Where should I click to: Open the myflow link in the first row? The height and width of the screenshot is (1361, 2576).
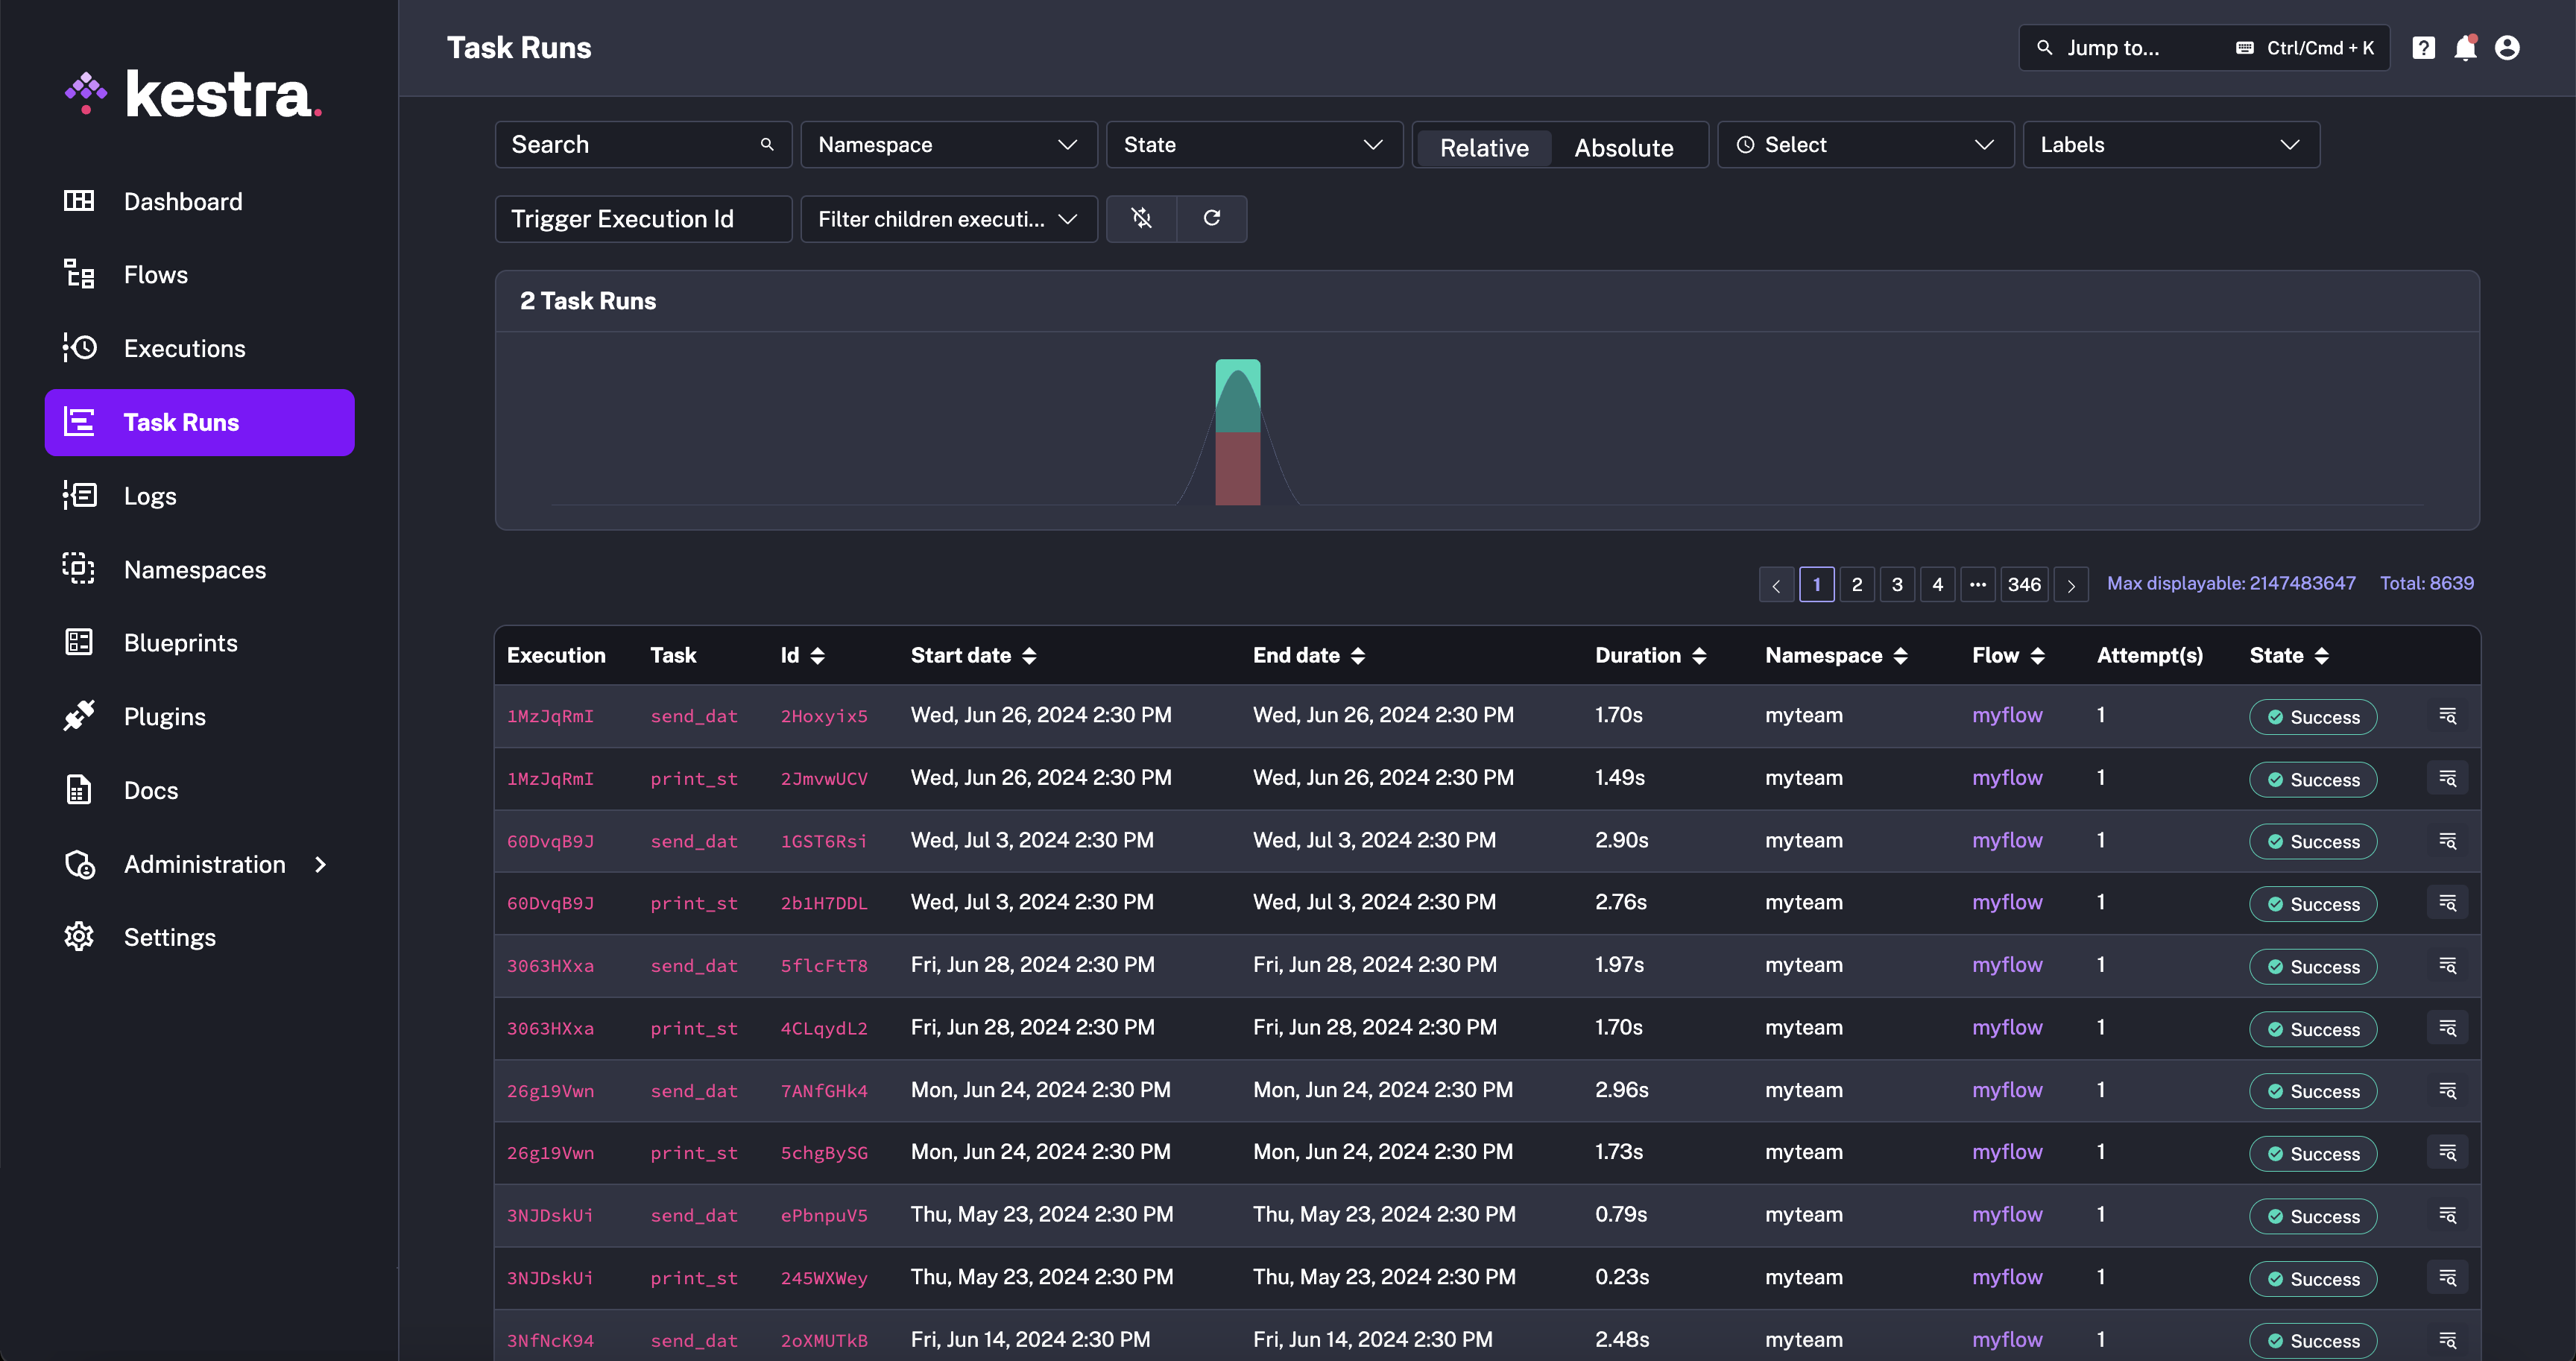point(2007,715)
